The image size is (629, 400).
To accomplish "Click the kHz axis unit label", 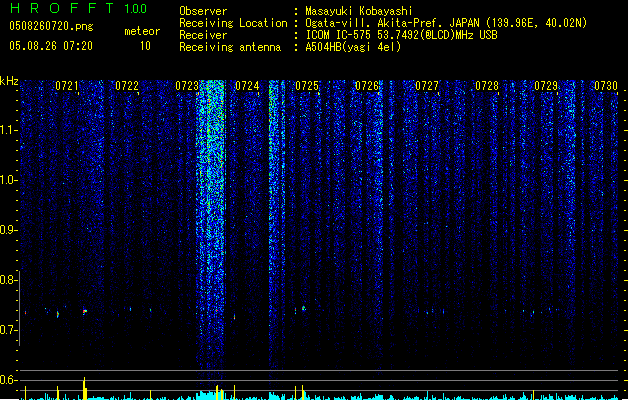I will click(9, 81).
